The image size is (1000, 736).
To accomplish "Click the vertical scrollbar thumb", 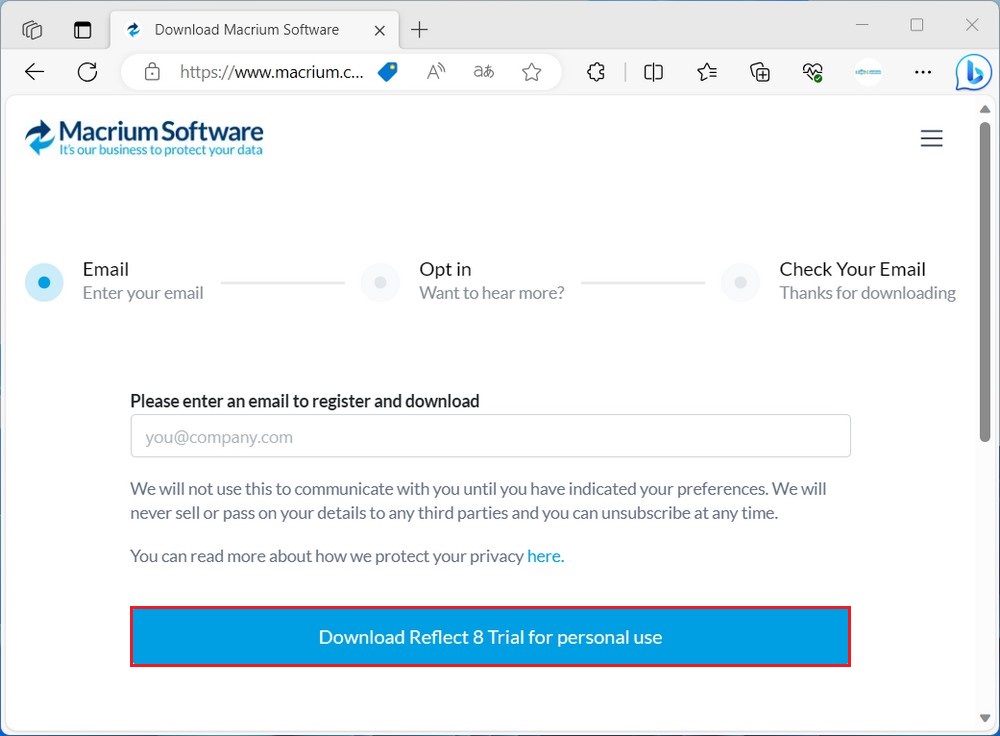I will click(985, 281).
